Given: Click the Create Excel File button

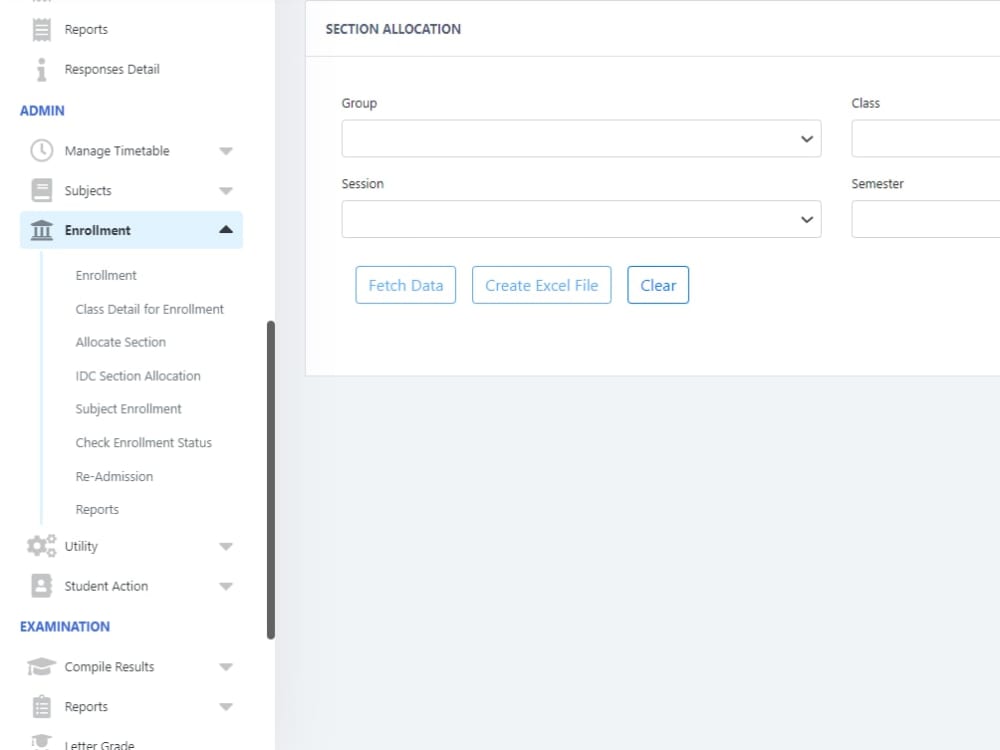Looking at the screenshot, I should pyautogui.click(x=541, y=285).
